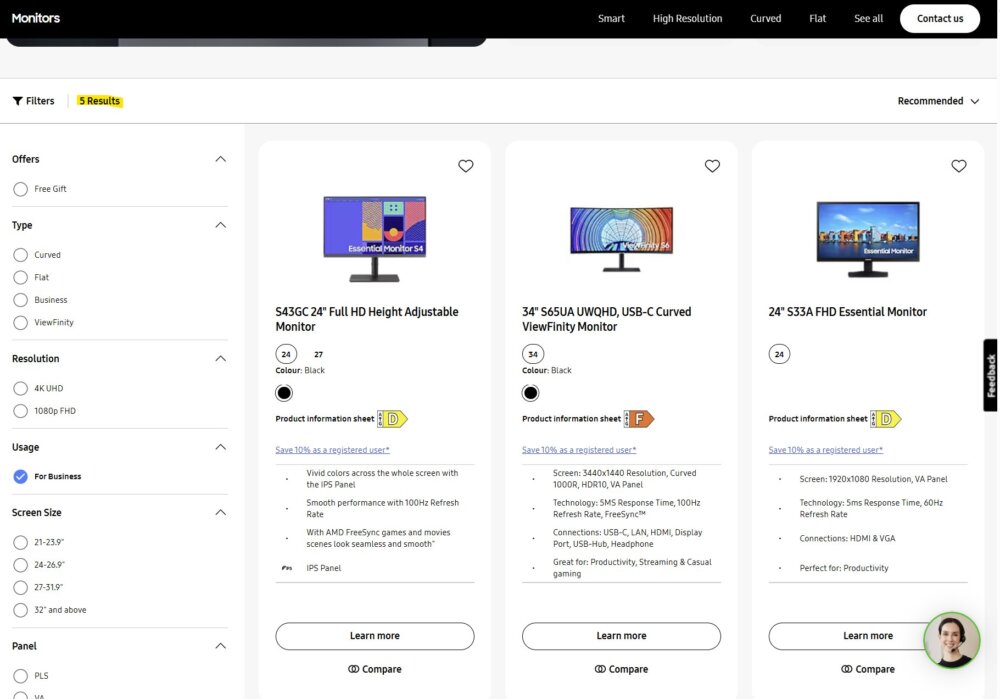Screen dimensions: 1000x699
Task: Open the High Resolution menu item
Action: pyautogui.click(x=688, y=18)
